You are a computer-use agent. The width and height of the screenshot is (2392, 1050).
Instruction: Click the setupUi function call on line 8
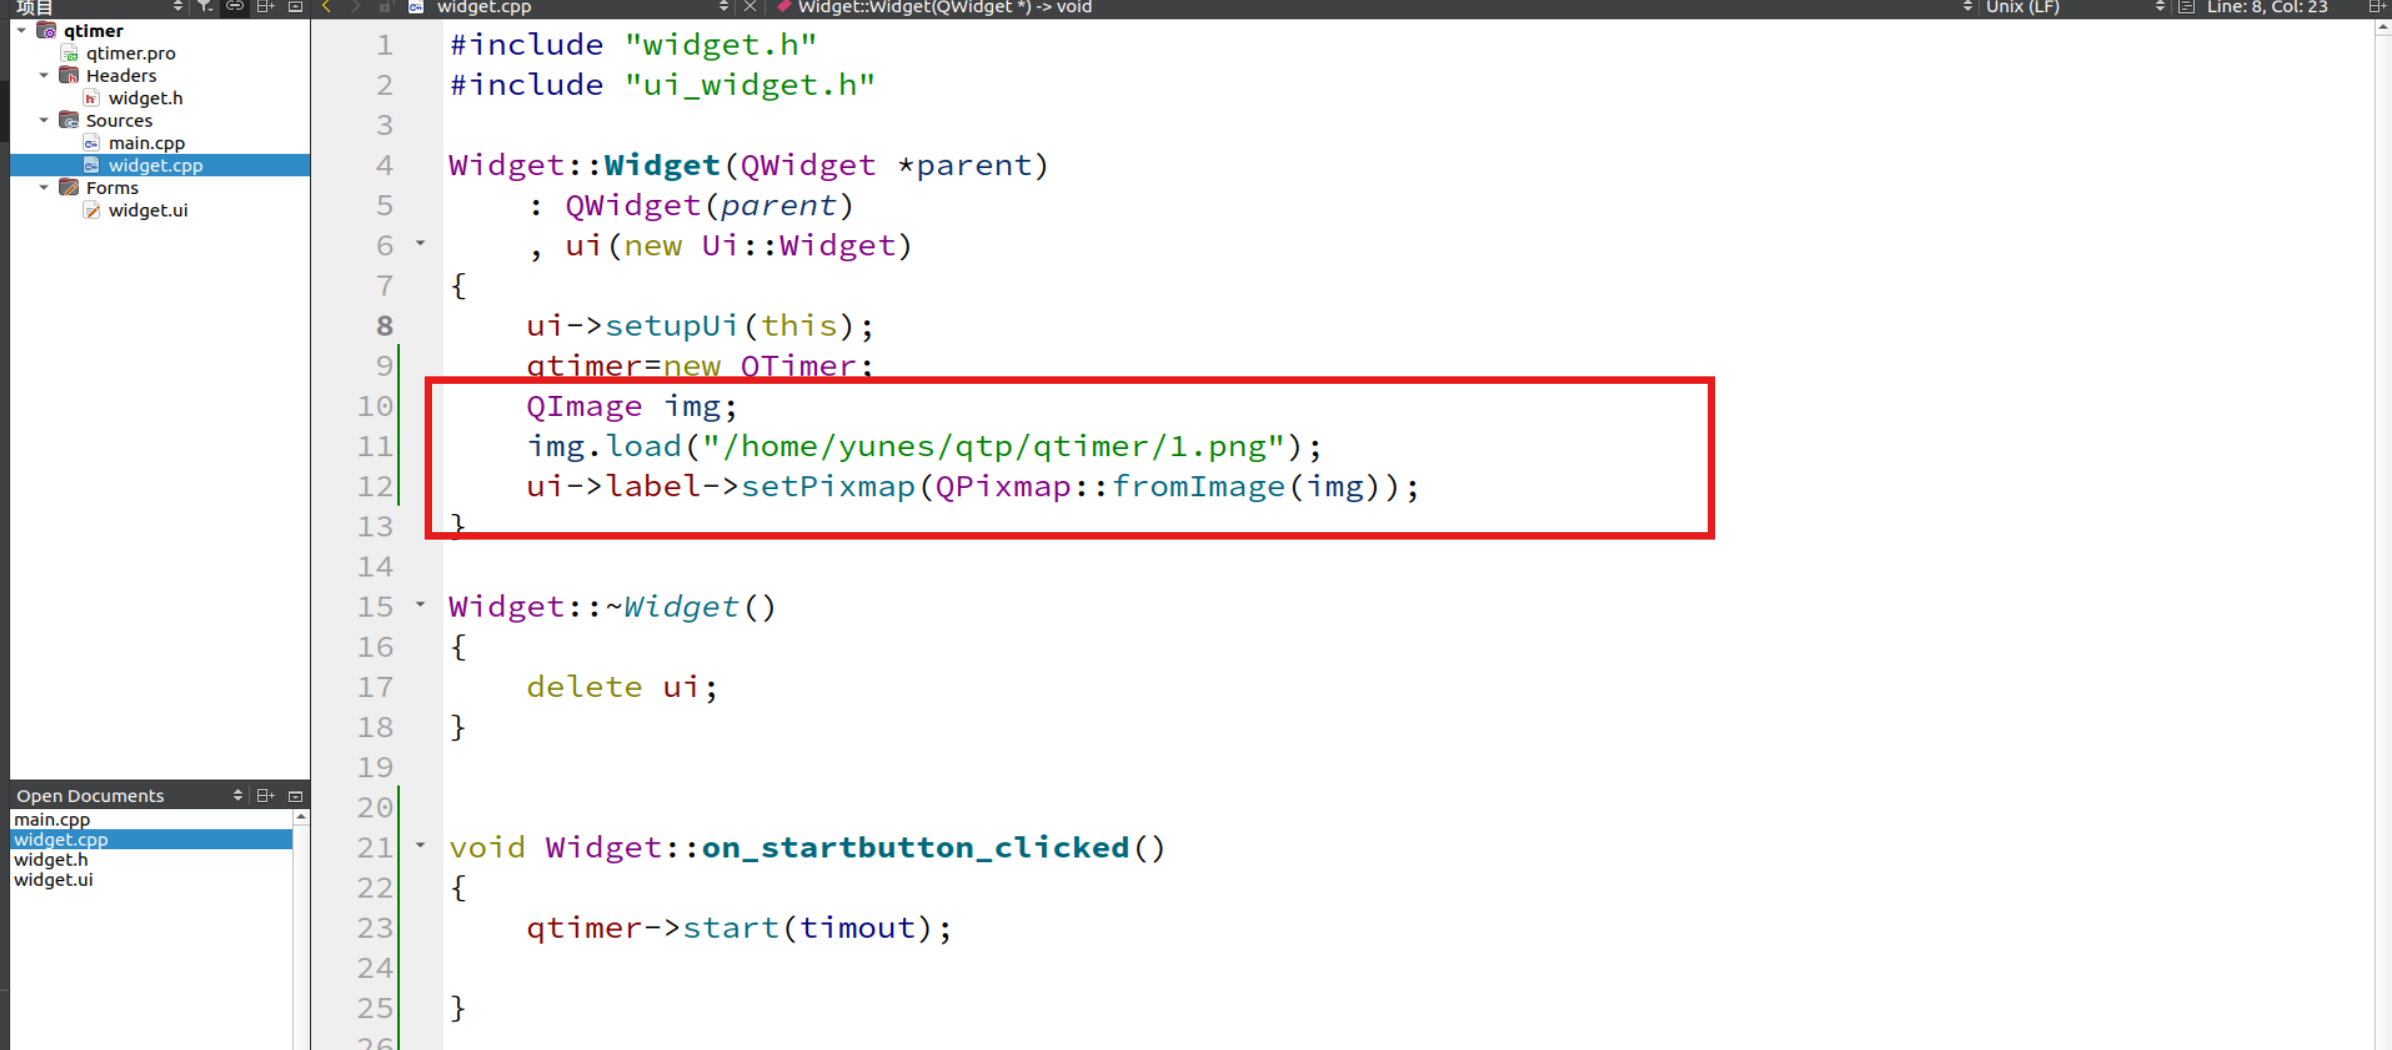click(x=671, y=326)
